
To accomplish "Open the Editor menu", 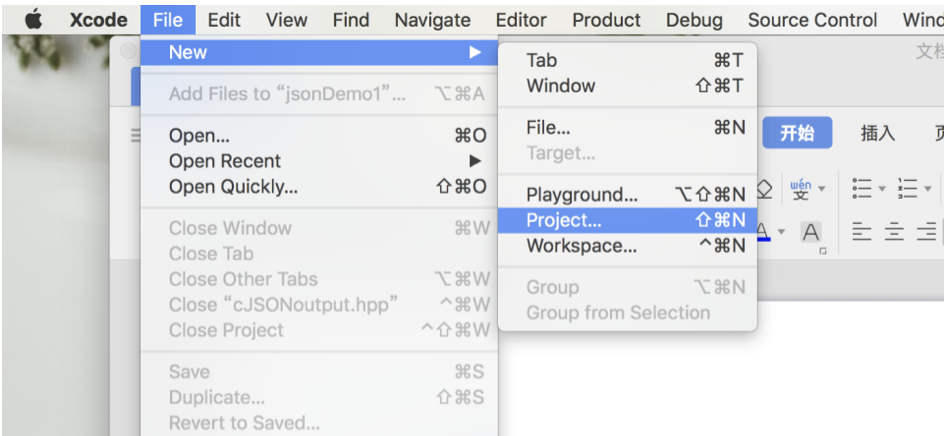I will pyautogui.click(x=521, y=20).
